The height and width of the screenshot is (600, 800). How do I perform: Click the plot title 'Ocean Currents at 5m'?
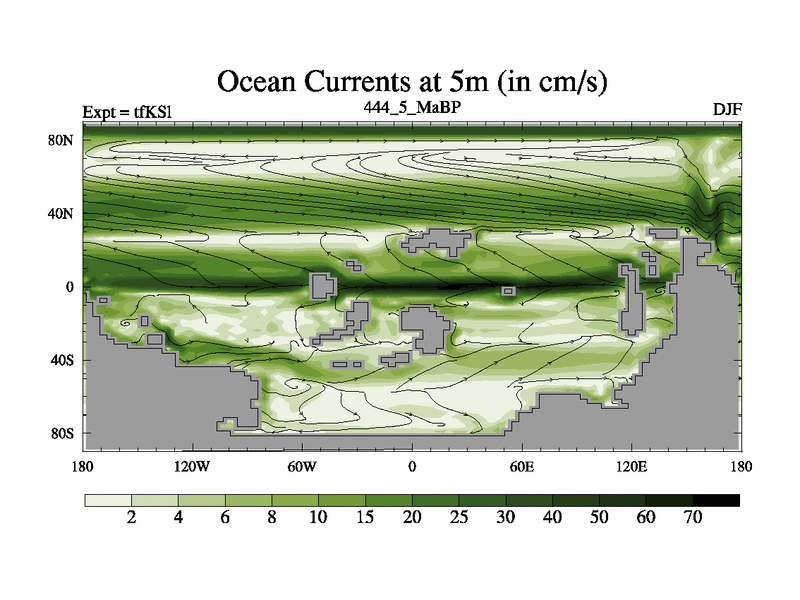point(413,81)
